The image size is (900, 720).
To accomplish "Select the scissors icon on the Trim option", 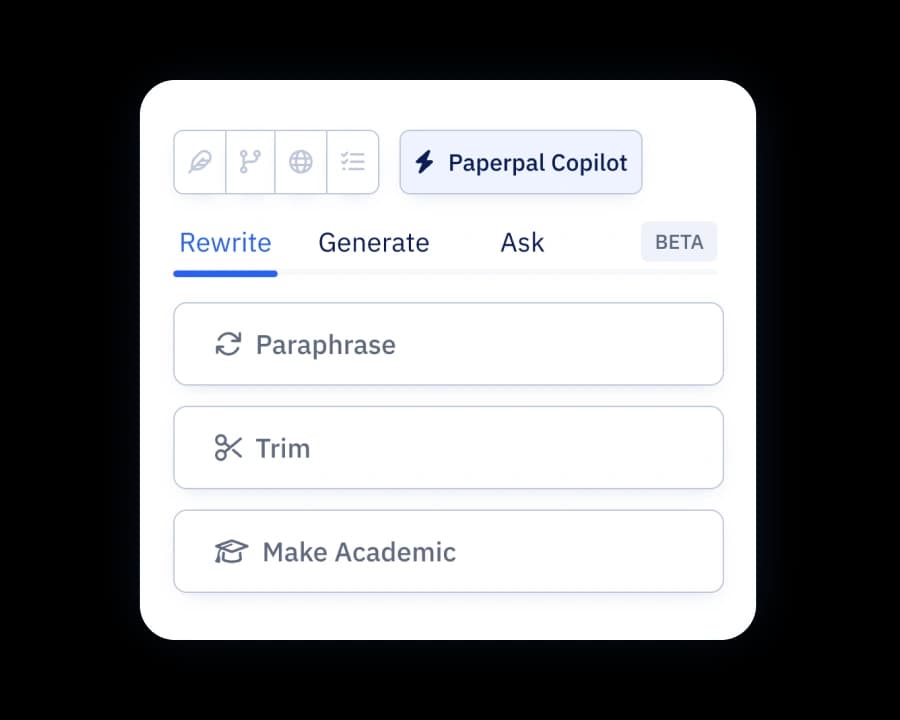I will [229, 448].
